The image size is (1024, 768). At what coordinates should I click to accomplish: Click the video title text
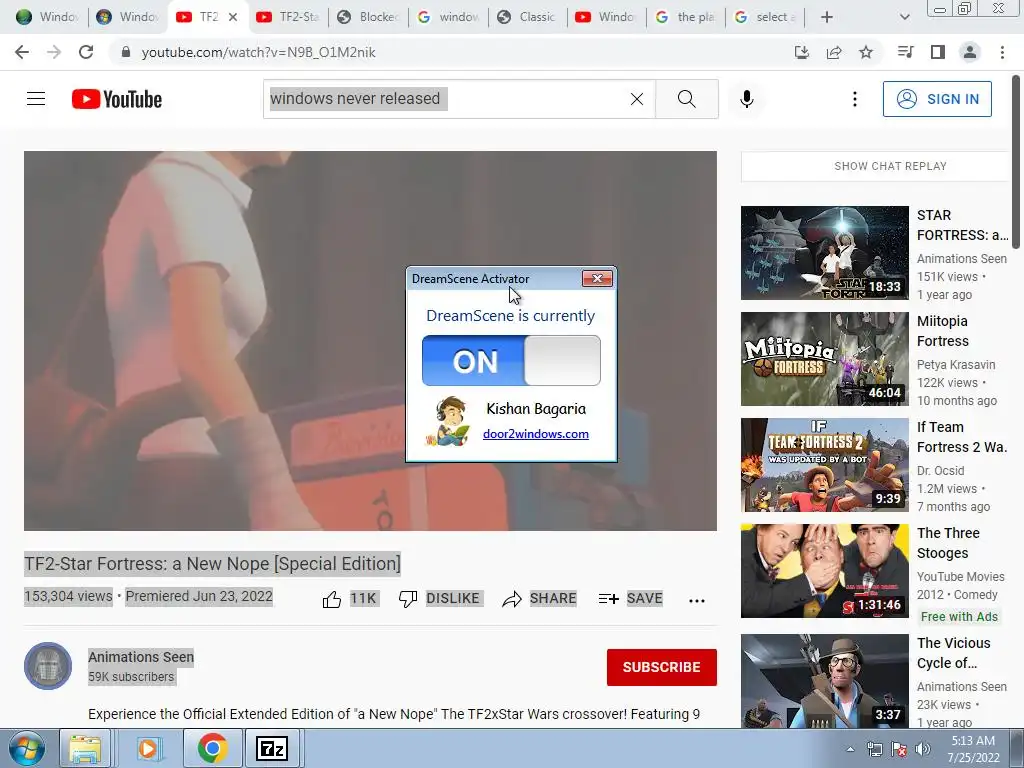(x=212, y=563)
